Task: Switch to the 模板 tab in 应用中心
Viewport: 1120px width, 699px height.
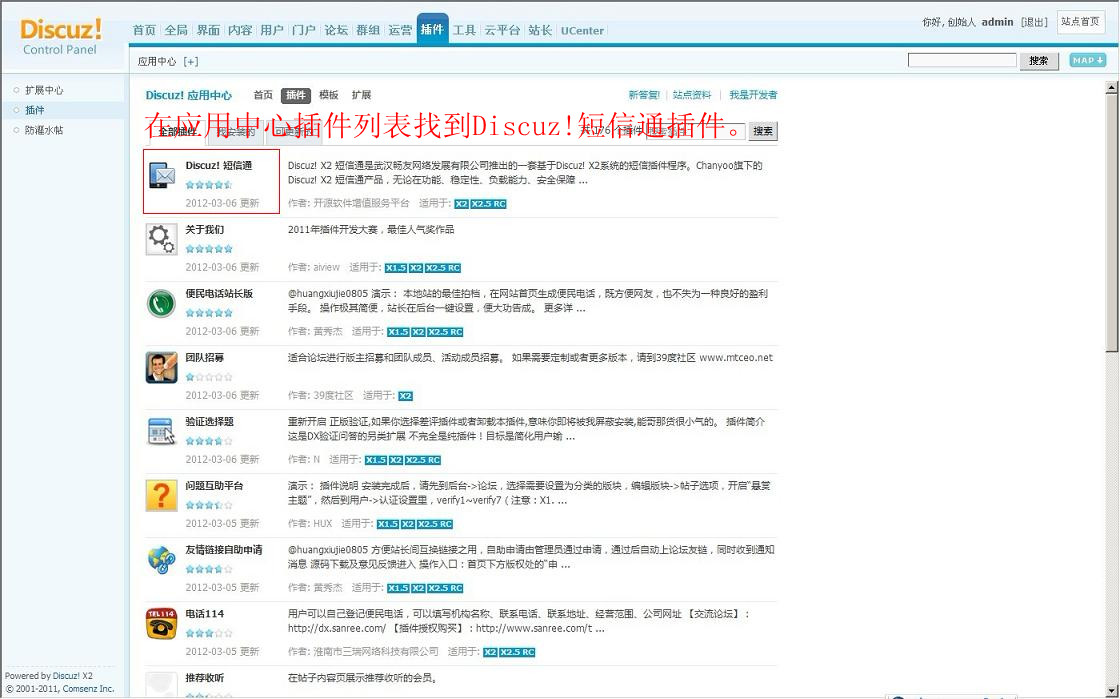Action: click(329, 95)
